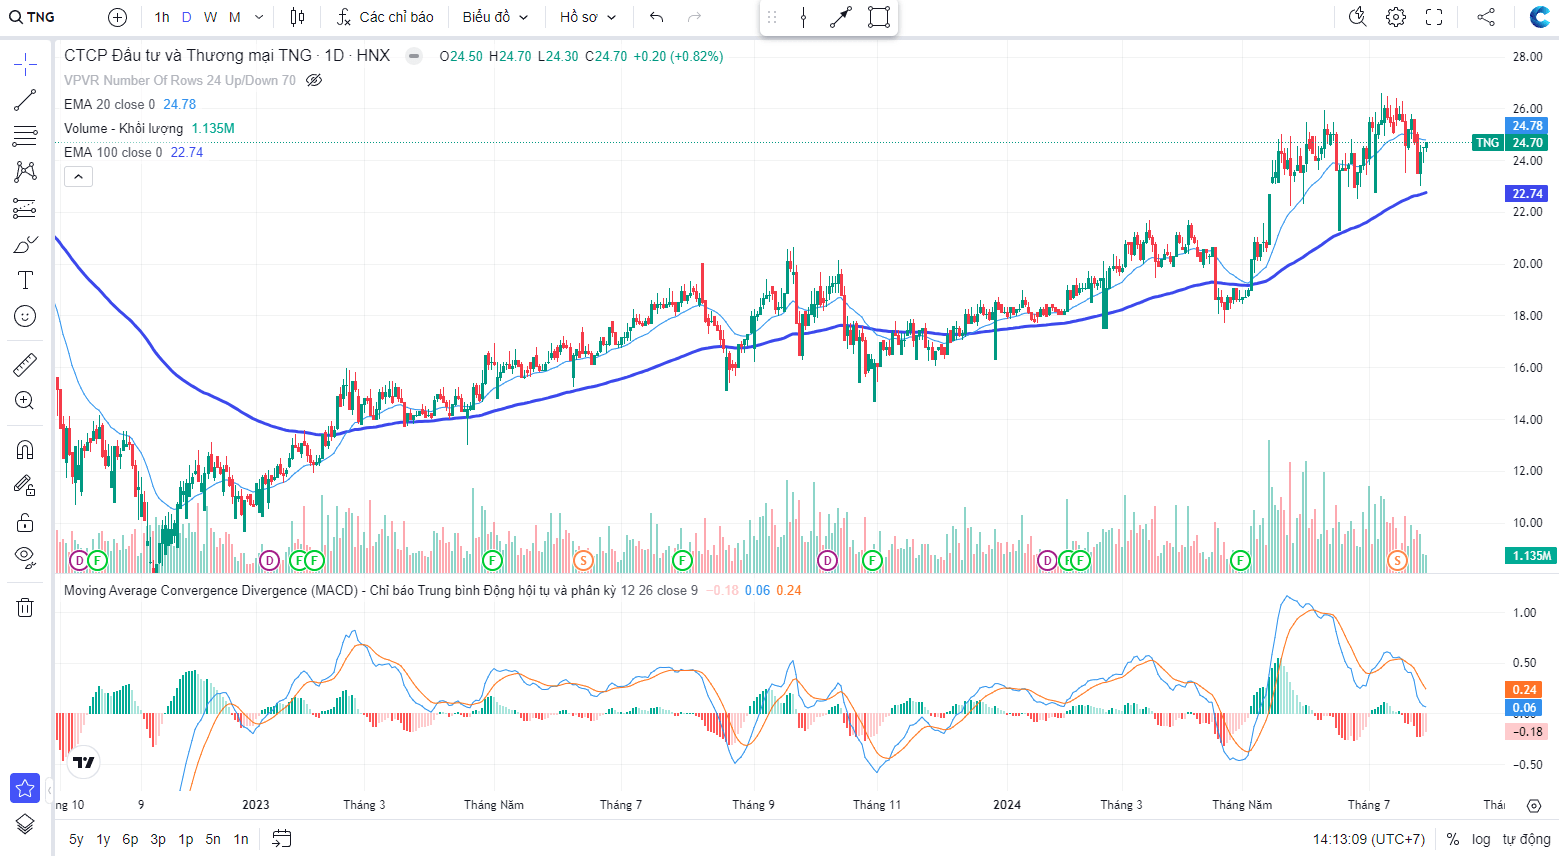Toggle percent scale
The image size is (1559, 856).
pos(1453,839)
